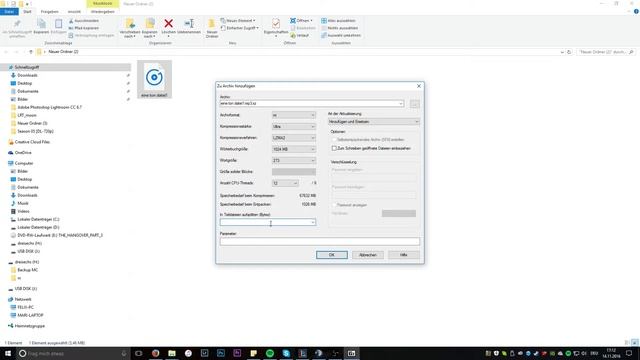Open Photoshop from the taskbar
640x360 pixels.
pos(221,353)
